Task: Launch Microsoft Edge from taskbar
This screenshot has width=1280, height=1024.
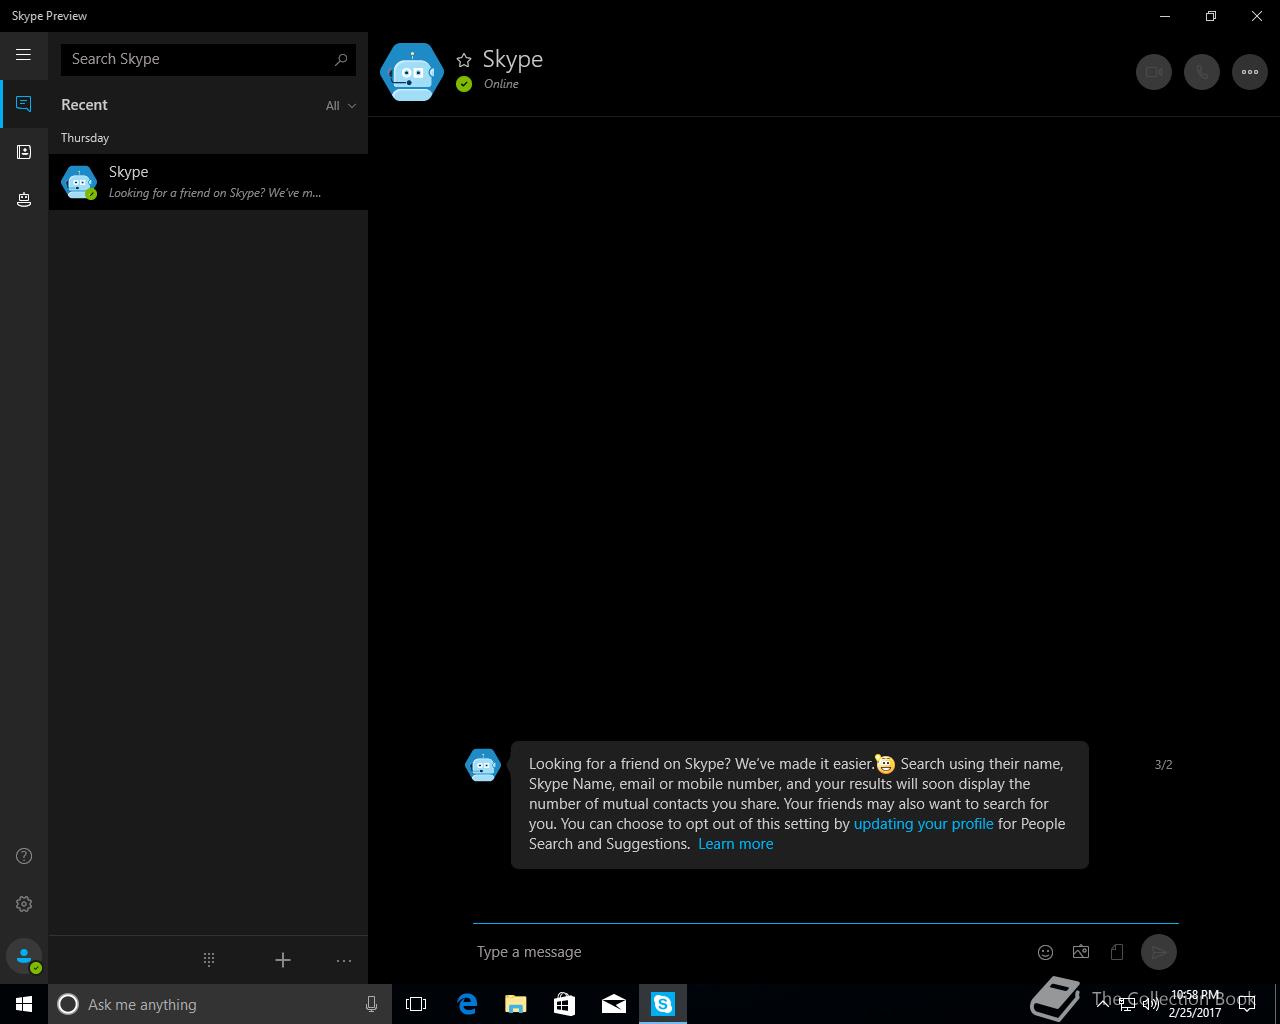Action: pos(466,1004)
